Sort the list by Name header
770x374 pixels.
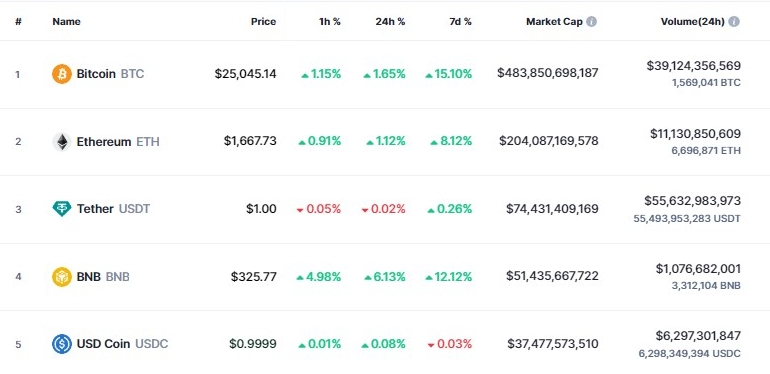pyautogui.click(x=66, y=22)
